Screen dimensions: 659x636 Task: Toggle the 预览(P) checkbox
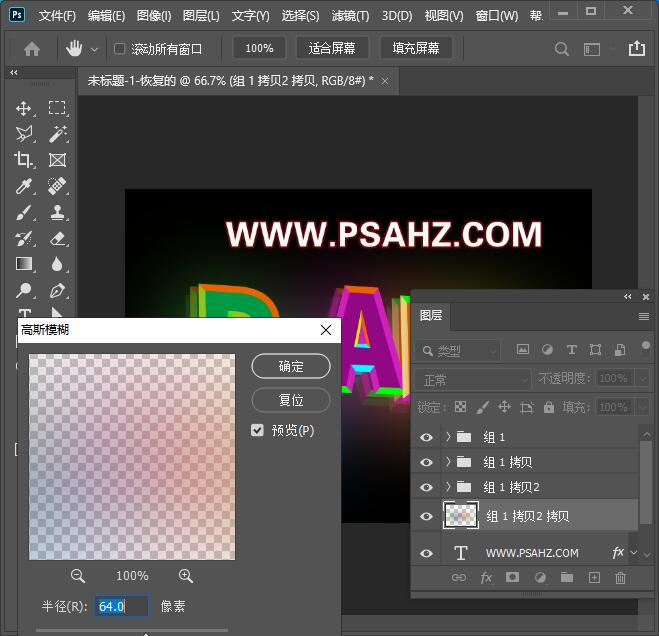(257, 430)
